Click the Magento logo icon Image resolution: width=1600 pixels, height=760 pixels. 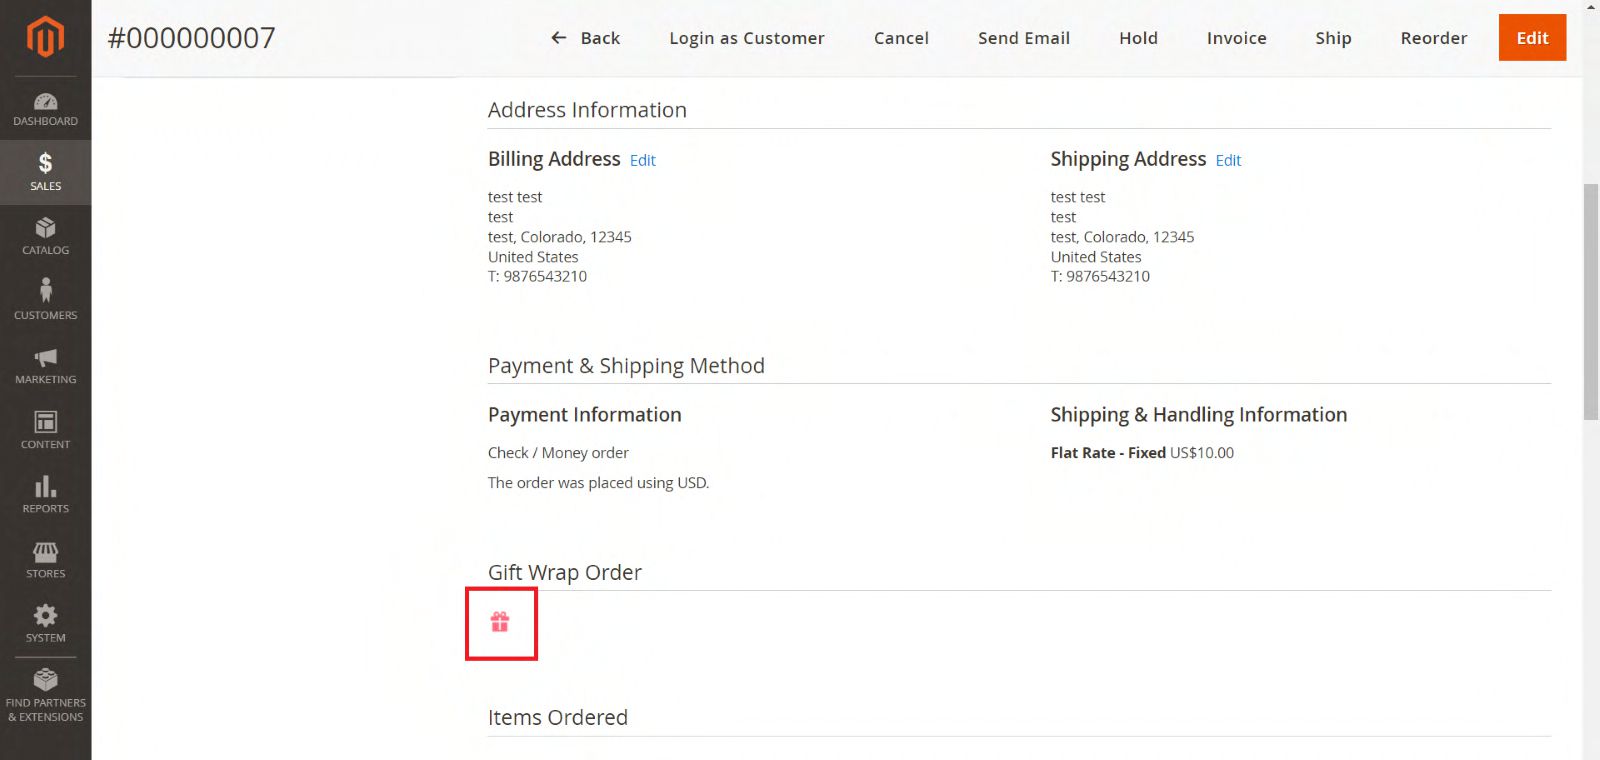point(45,37)
